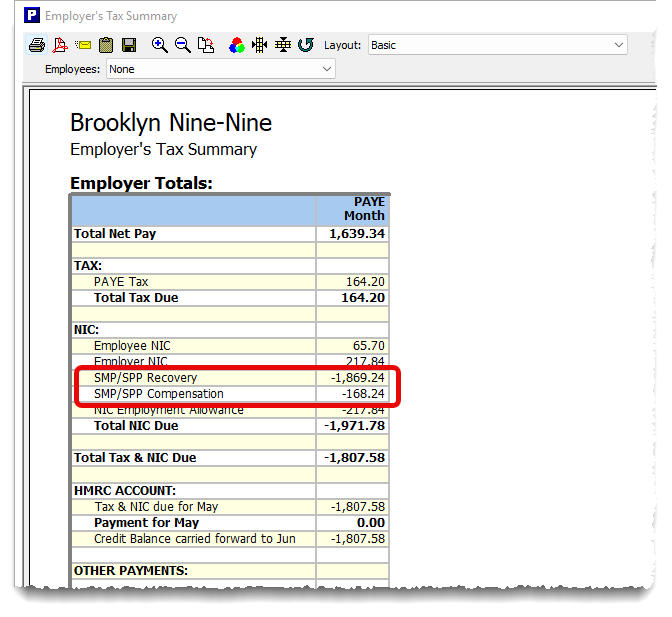Viewport: 672px width, 617px height.
Task: Click the fit row heights icon
Action: (x=283, y=45)
